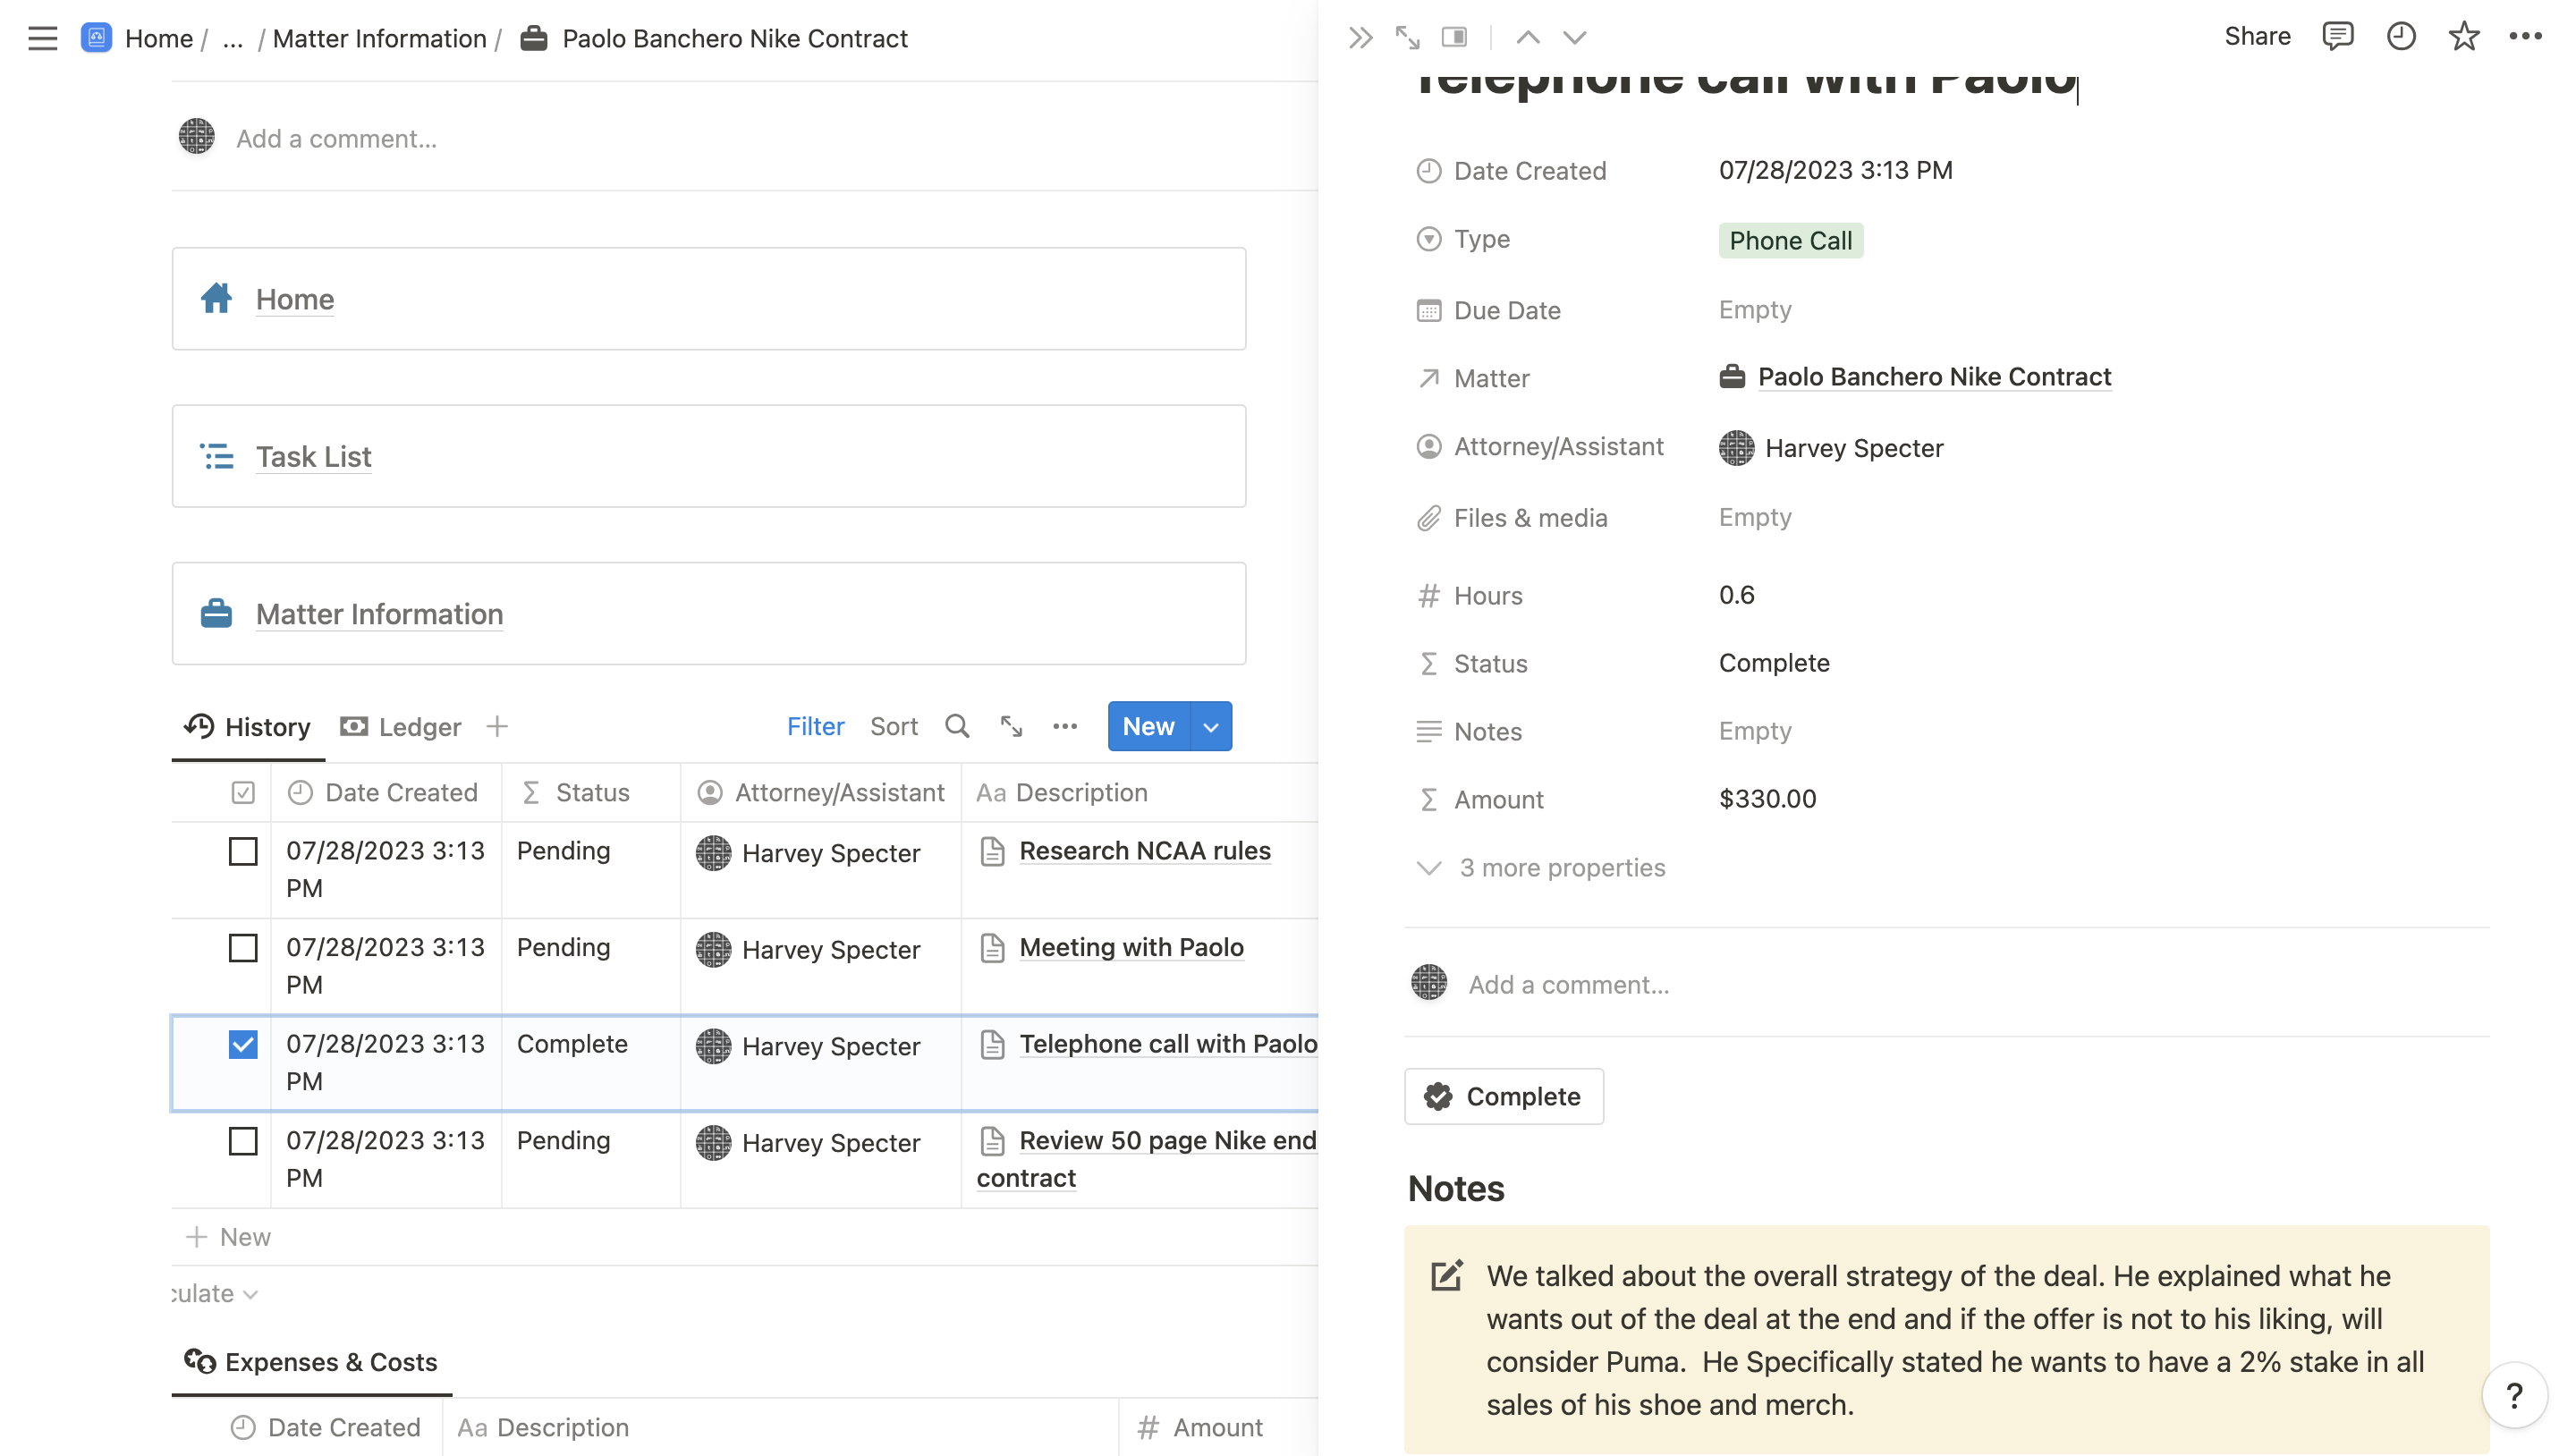The image size is (2576, 1456).
Task: Go to the previous record with up arrow
Action: (x=1527, y=38)
